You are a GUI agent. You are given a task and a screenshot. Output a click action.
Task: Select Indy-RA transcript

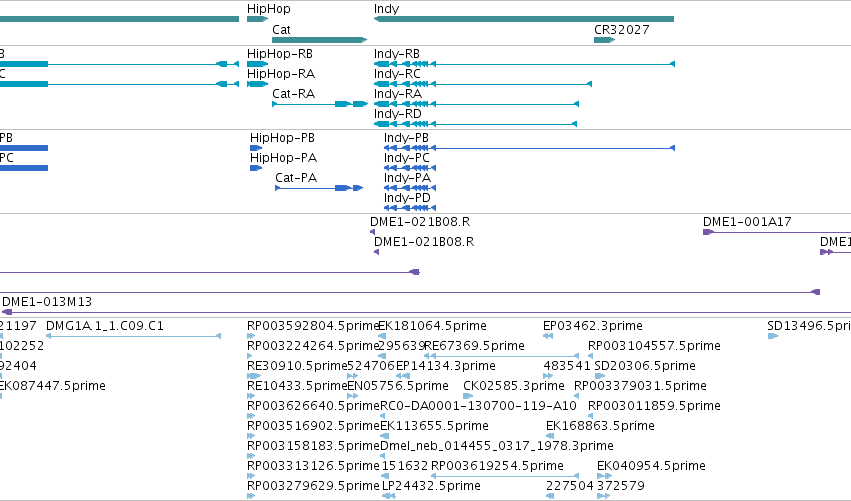click(476, 104)
